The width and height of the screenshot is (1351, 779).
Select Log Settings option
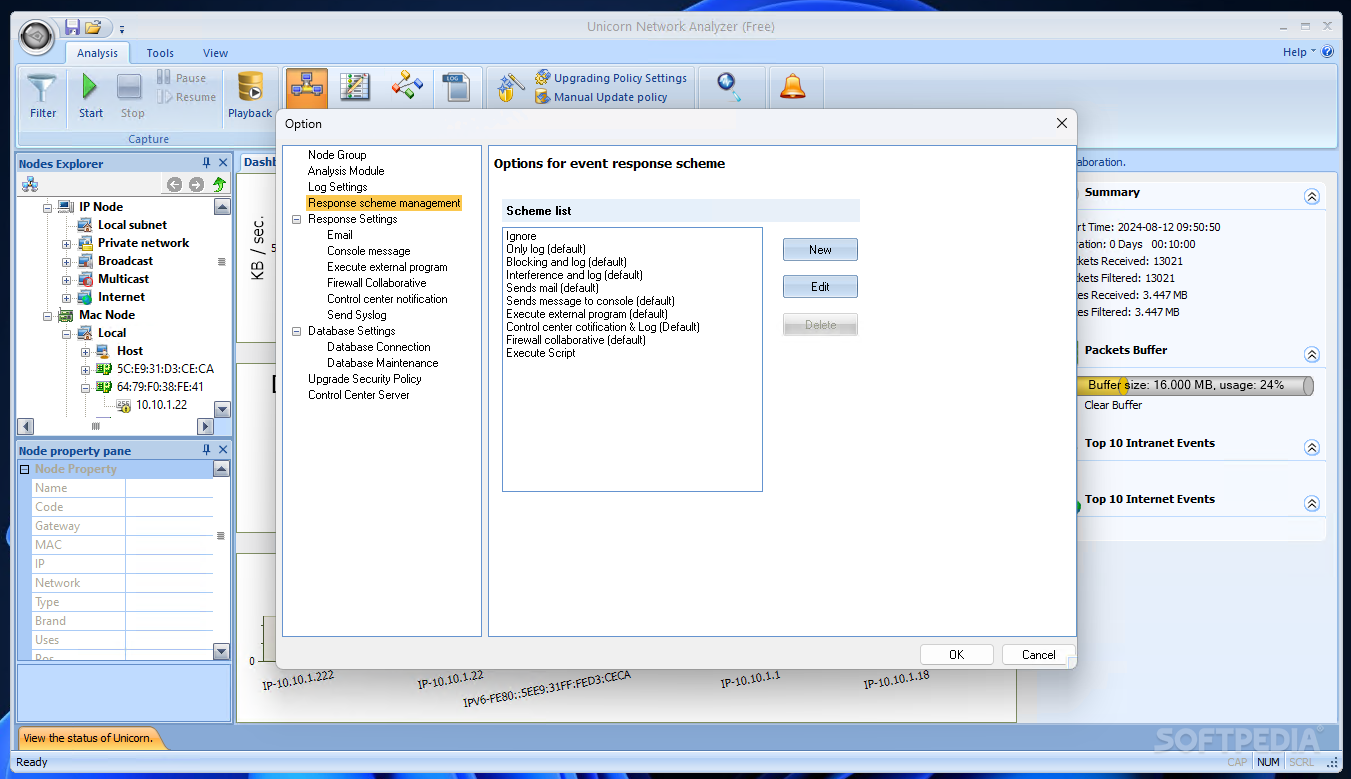click(x=337, y=187)
